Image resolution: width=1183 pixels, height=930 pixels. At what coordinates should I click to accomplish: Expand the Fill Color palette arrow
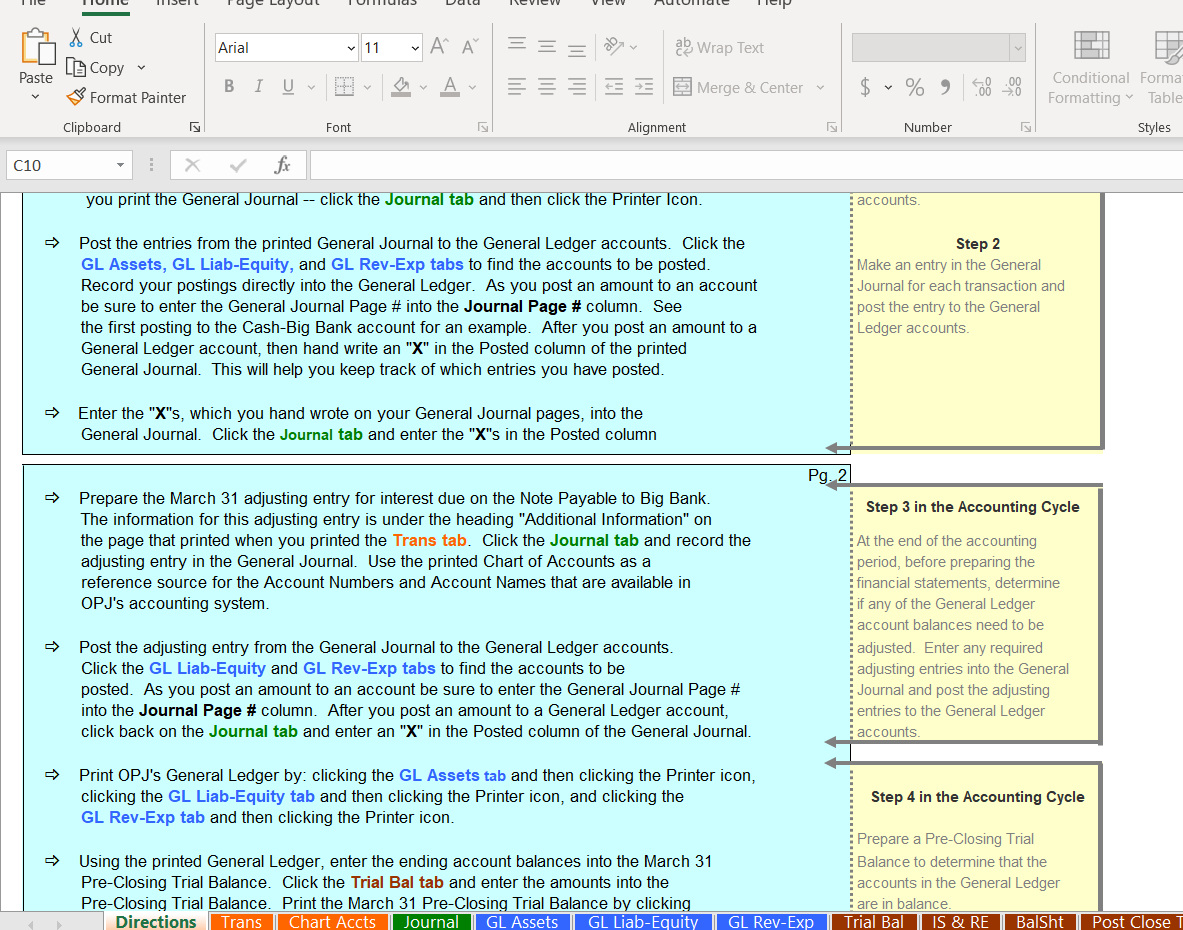pos(423,87)
